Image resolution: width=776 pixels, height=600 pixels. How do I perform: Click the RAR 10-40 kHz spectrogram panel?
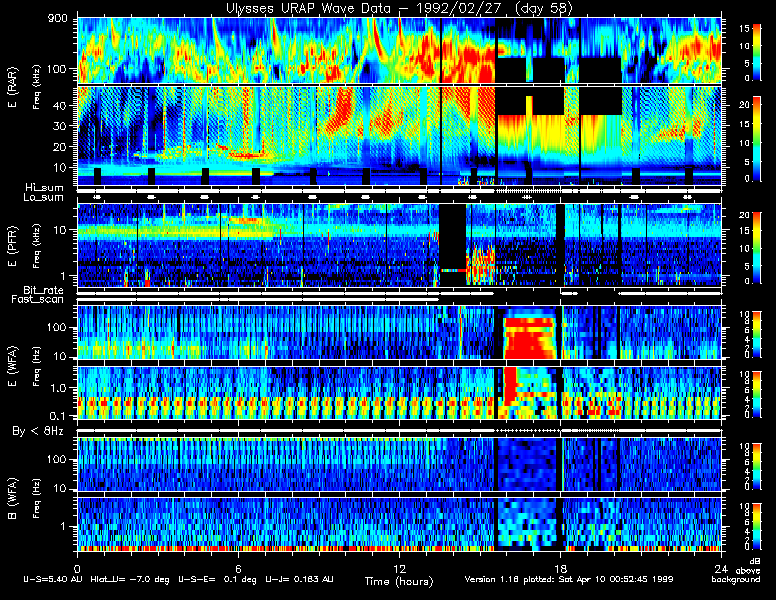coord(399,136)
